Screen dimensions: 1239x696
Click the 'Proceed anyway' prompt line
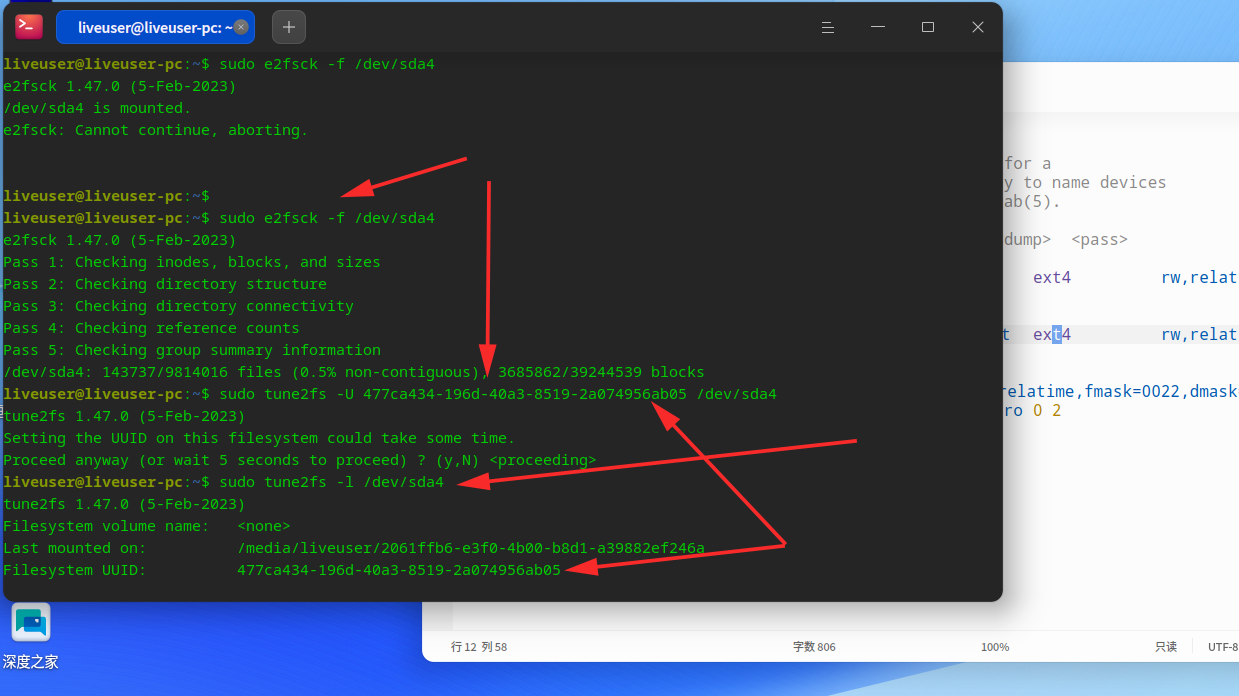pyautogui.click(x=300, y=460)
